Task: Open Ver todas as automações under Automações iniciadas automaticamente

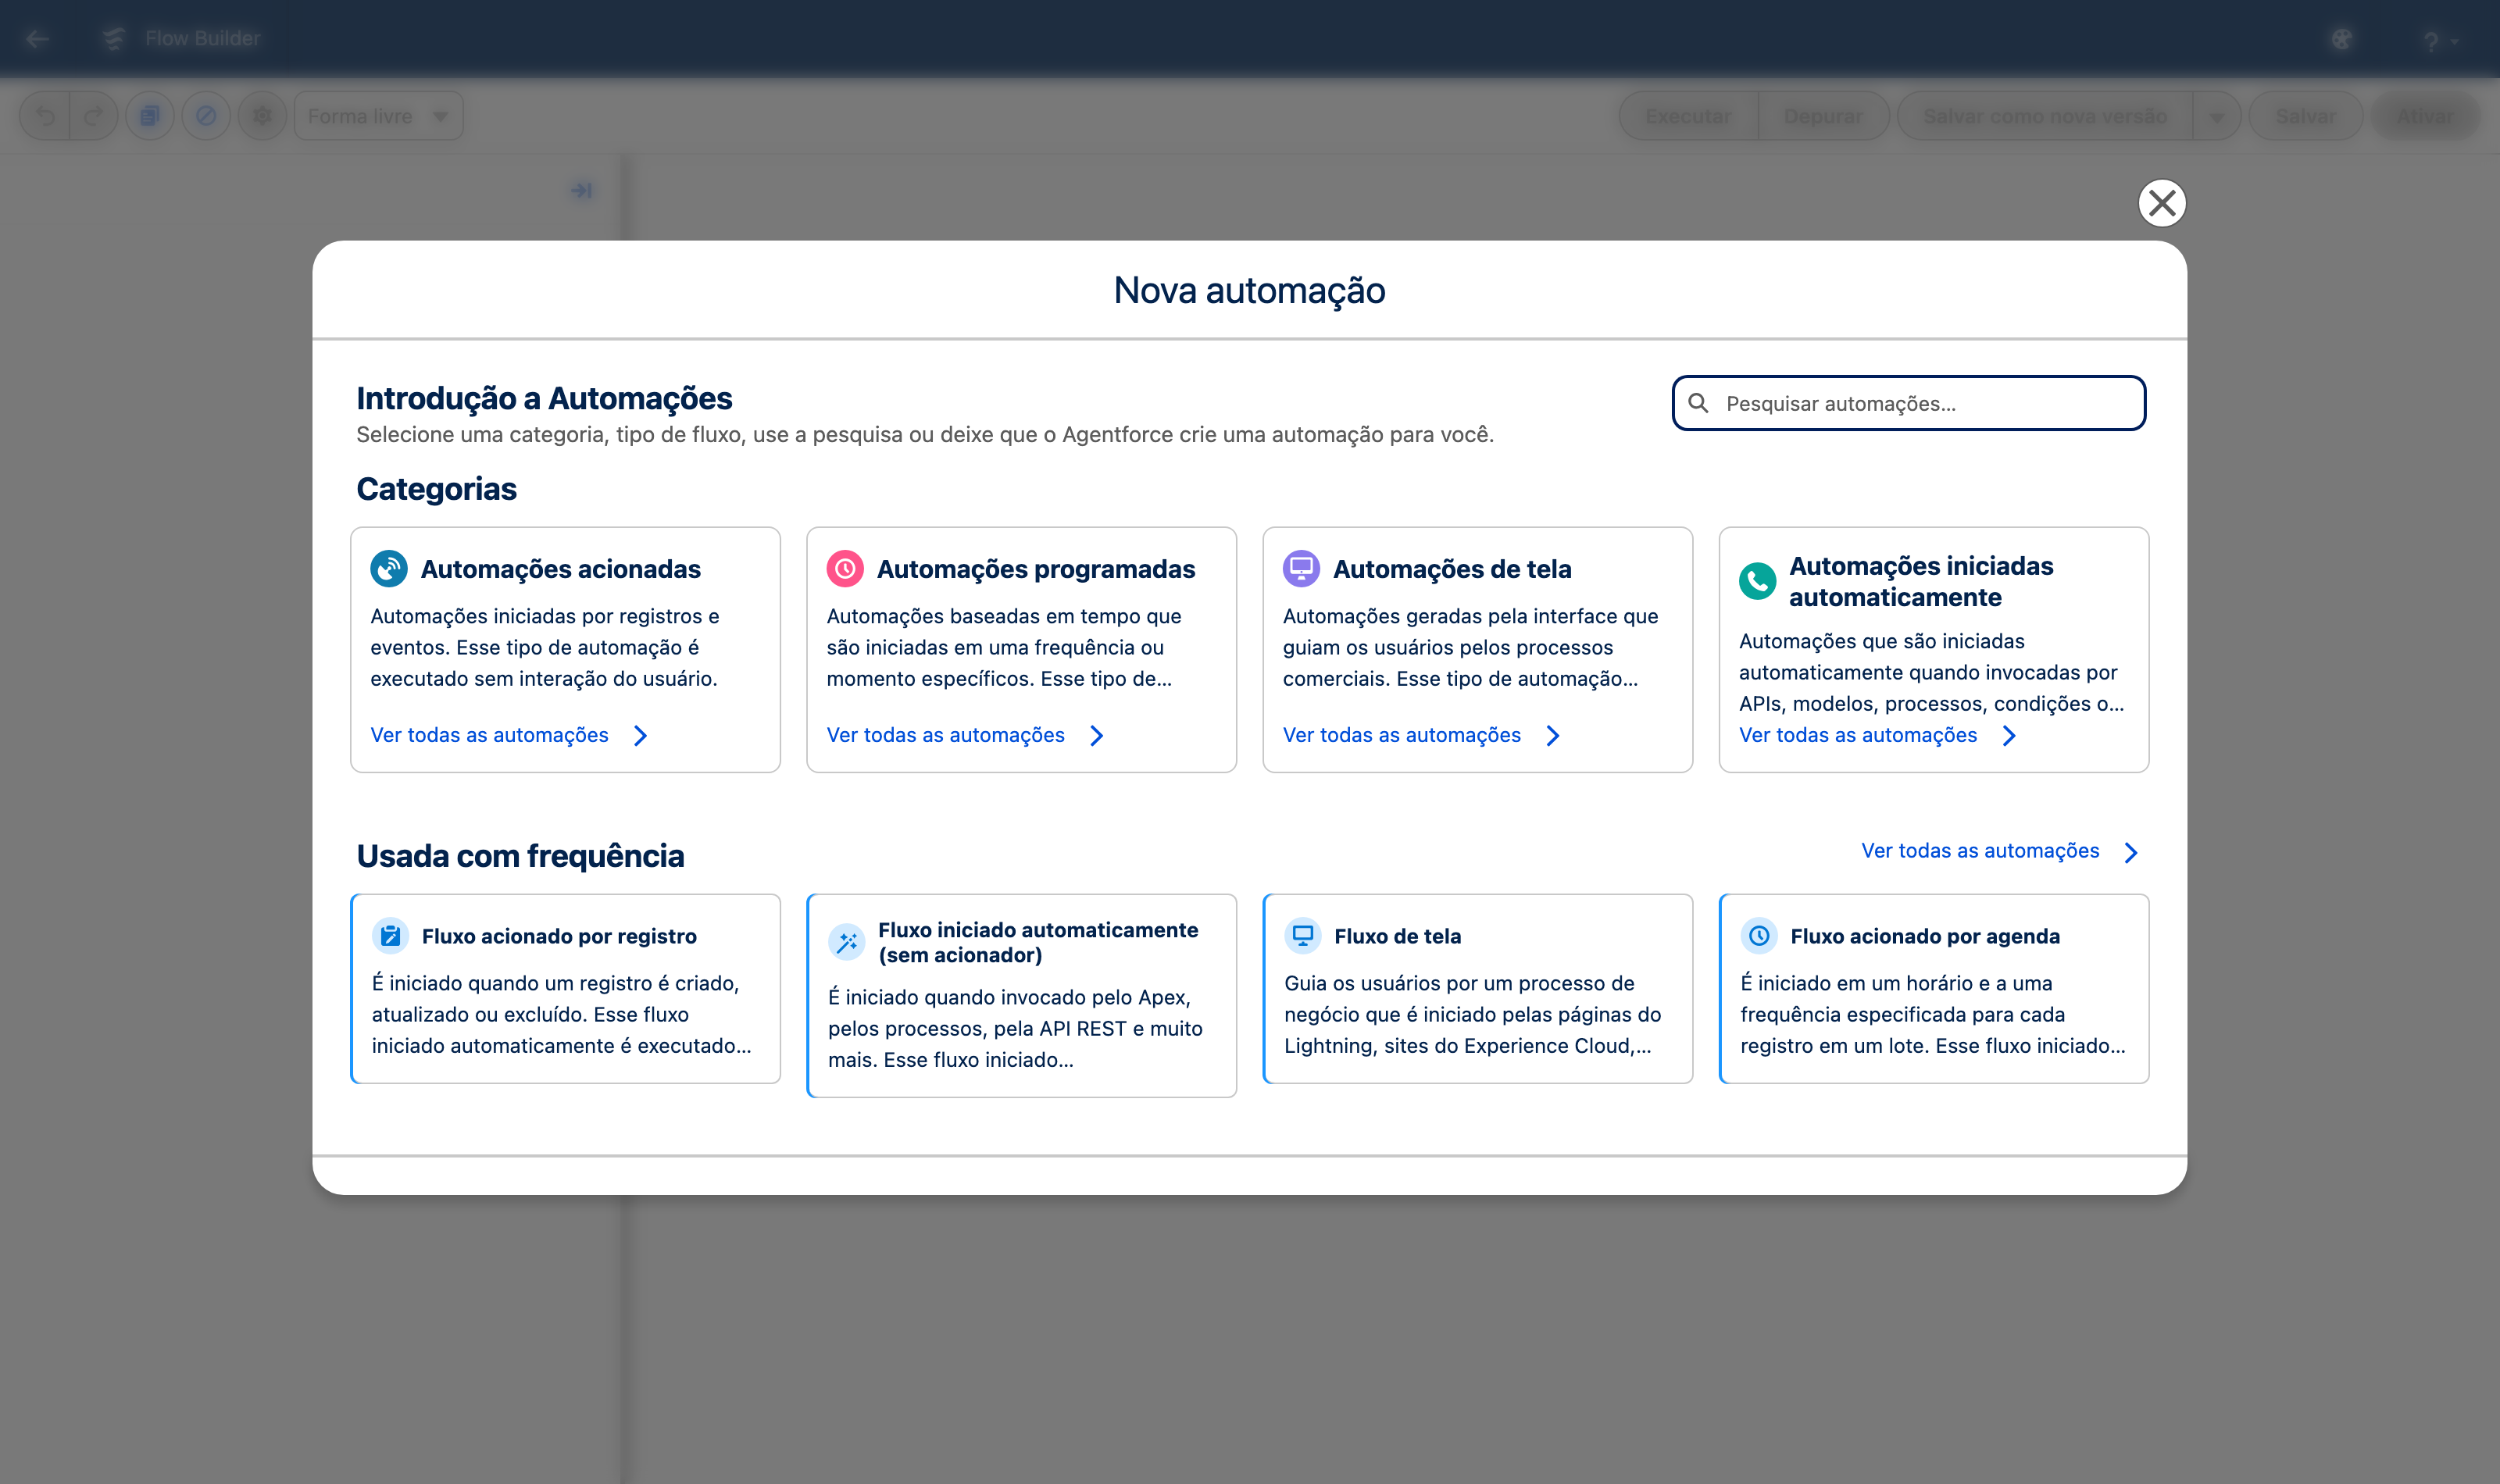Action: [1857, 735]
